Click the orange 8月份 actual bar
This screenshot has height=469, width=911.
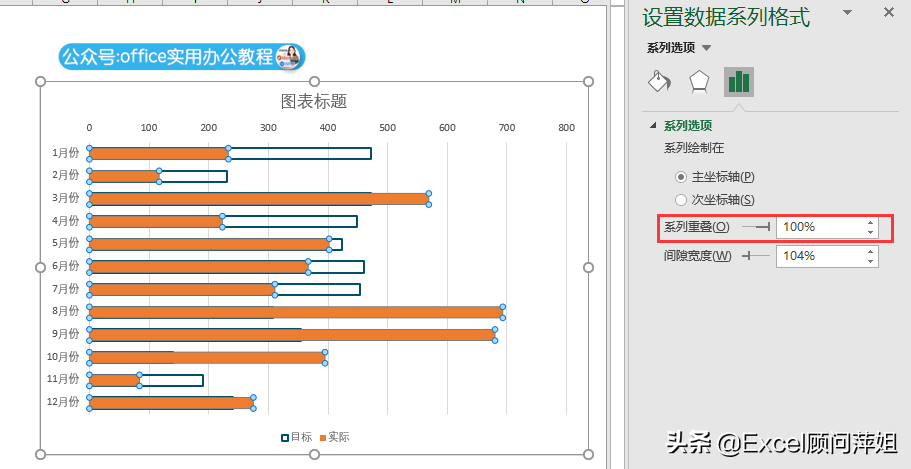(296, 312)
